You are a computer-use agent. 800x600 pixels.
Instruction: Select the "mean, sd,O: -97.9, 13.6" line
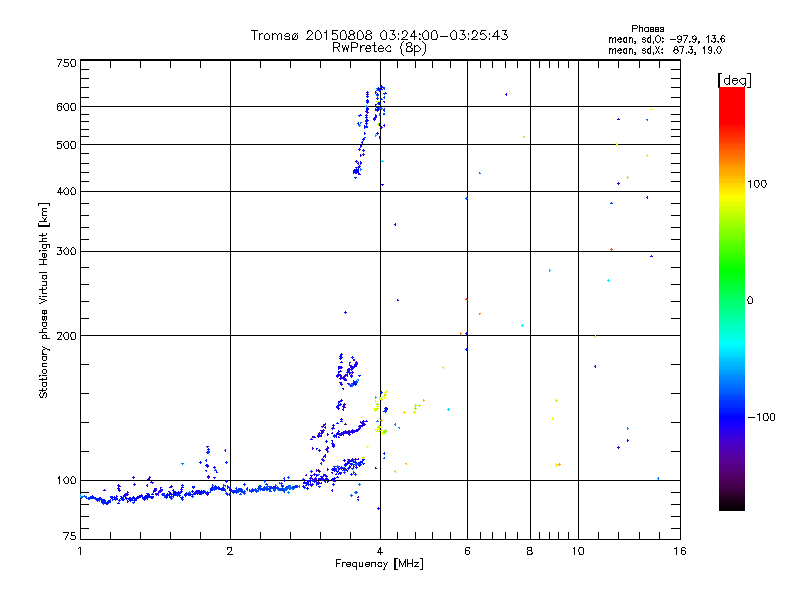coord(666,39)
